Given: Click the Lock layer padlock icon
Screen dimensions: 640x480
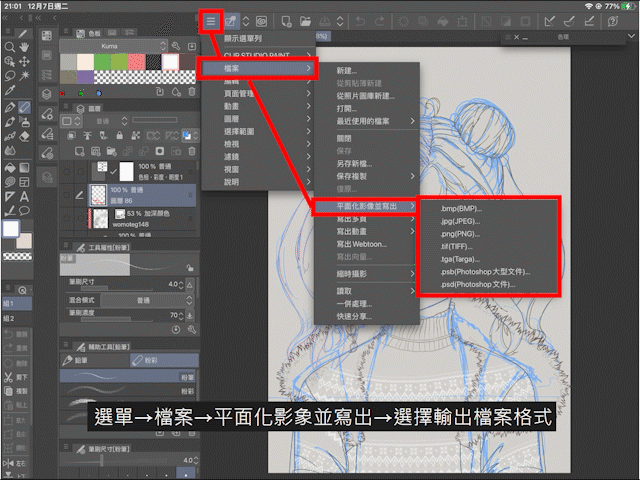Looking at the screenshot, I should point(119,135).
